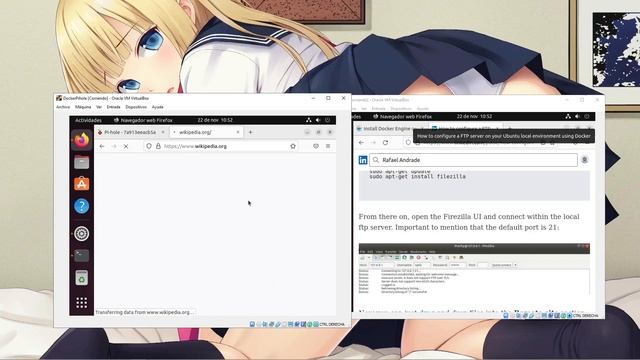Click CTRL DERECHA host key in right window
Image resolution: width=640 pixels, height=360 pixels.
click(586, 316)
